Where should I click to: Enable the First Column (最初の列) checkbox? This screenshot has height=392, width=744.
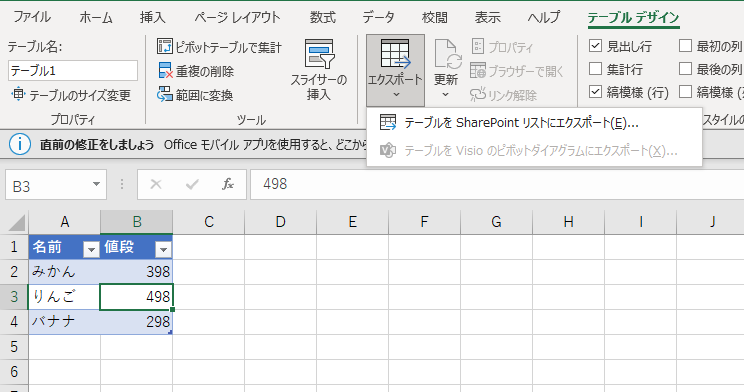685,46
